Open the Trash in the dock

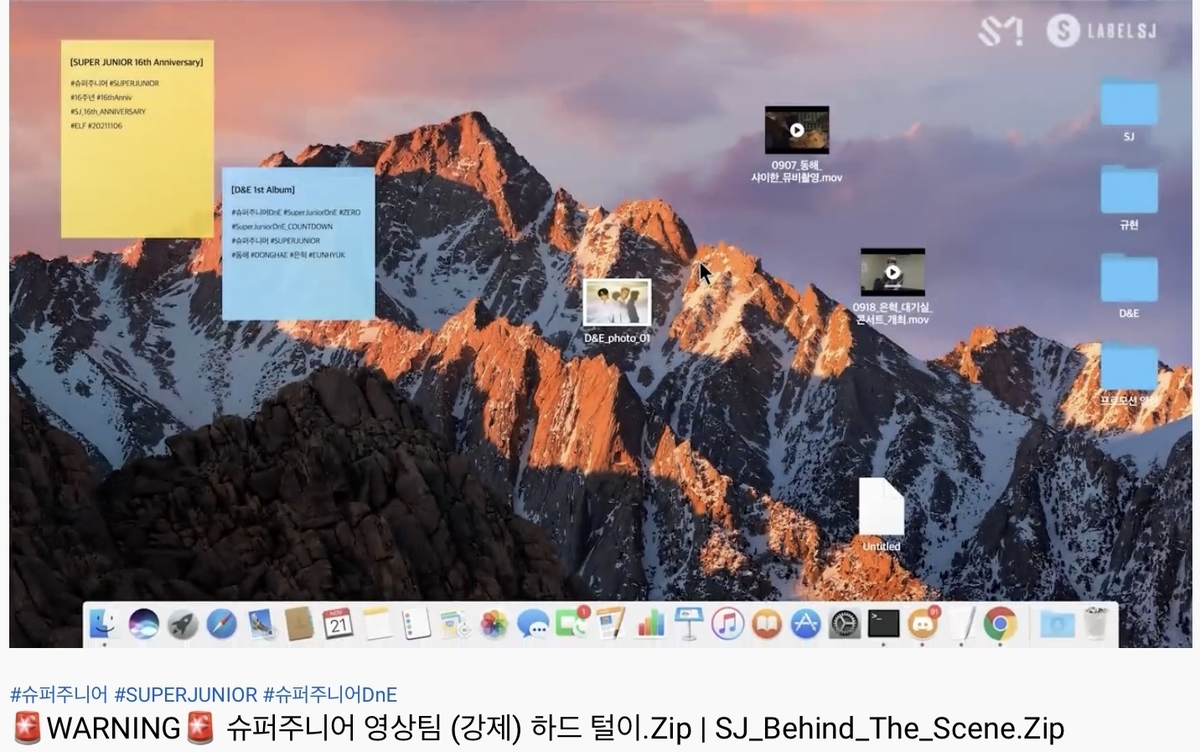1096,624
